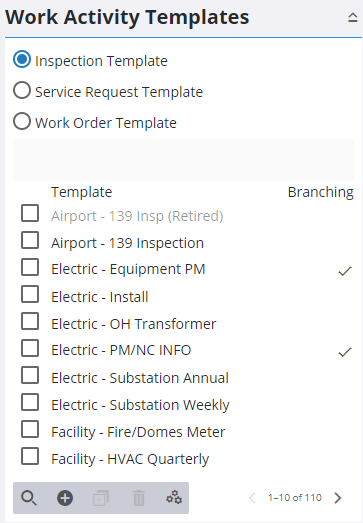Open the retired Airport - 139 Insp template
363x523 pixels.
137,216
